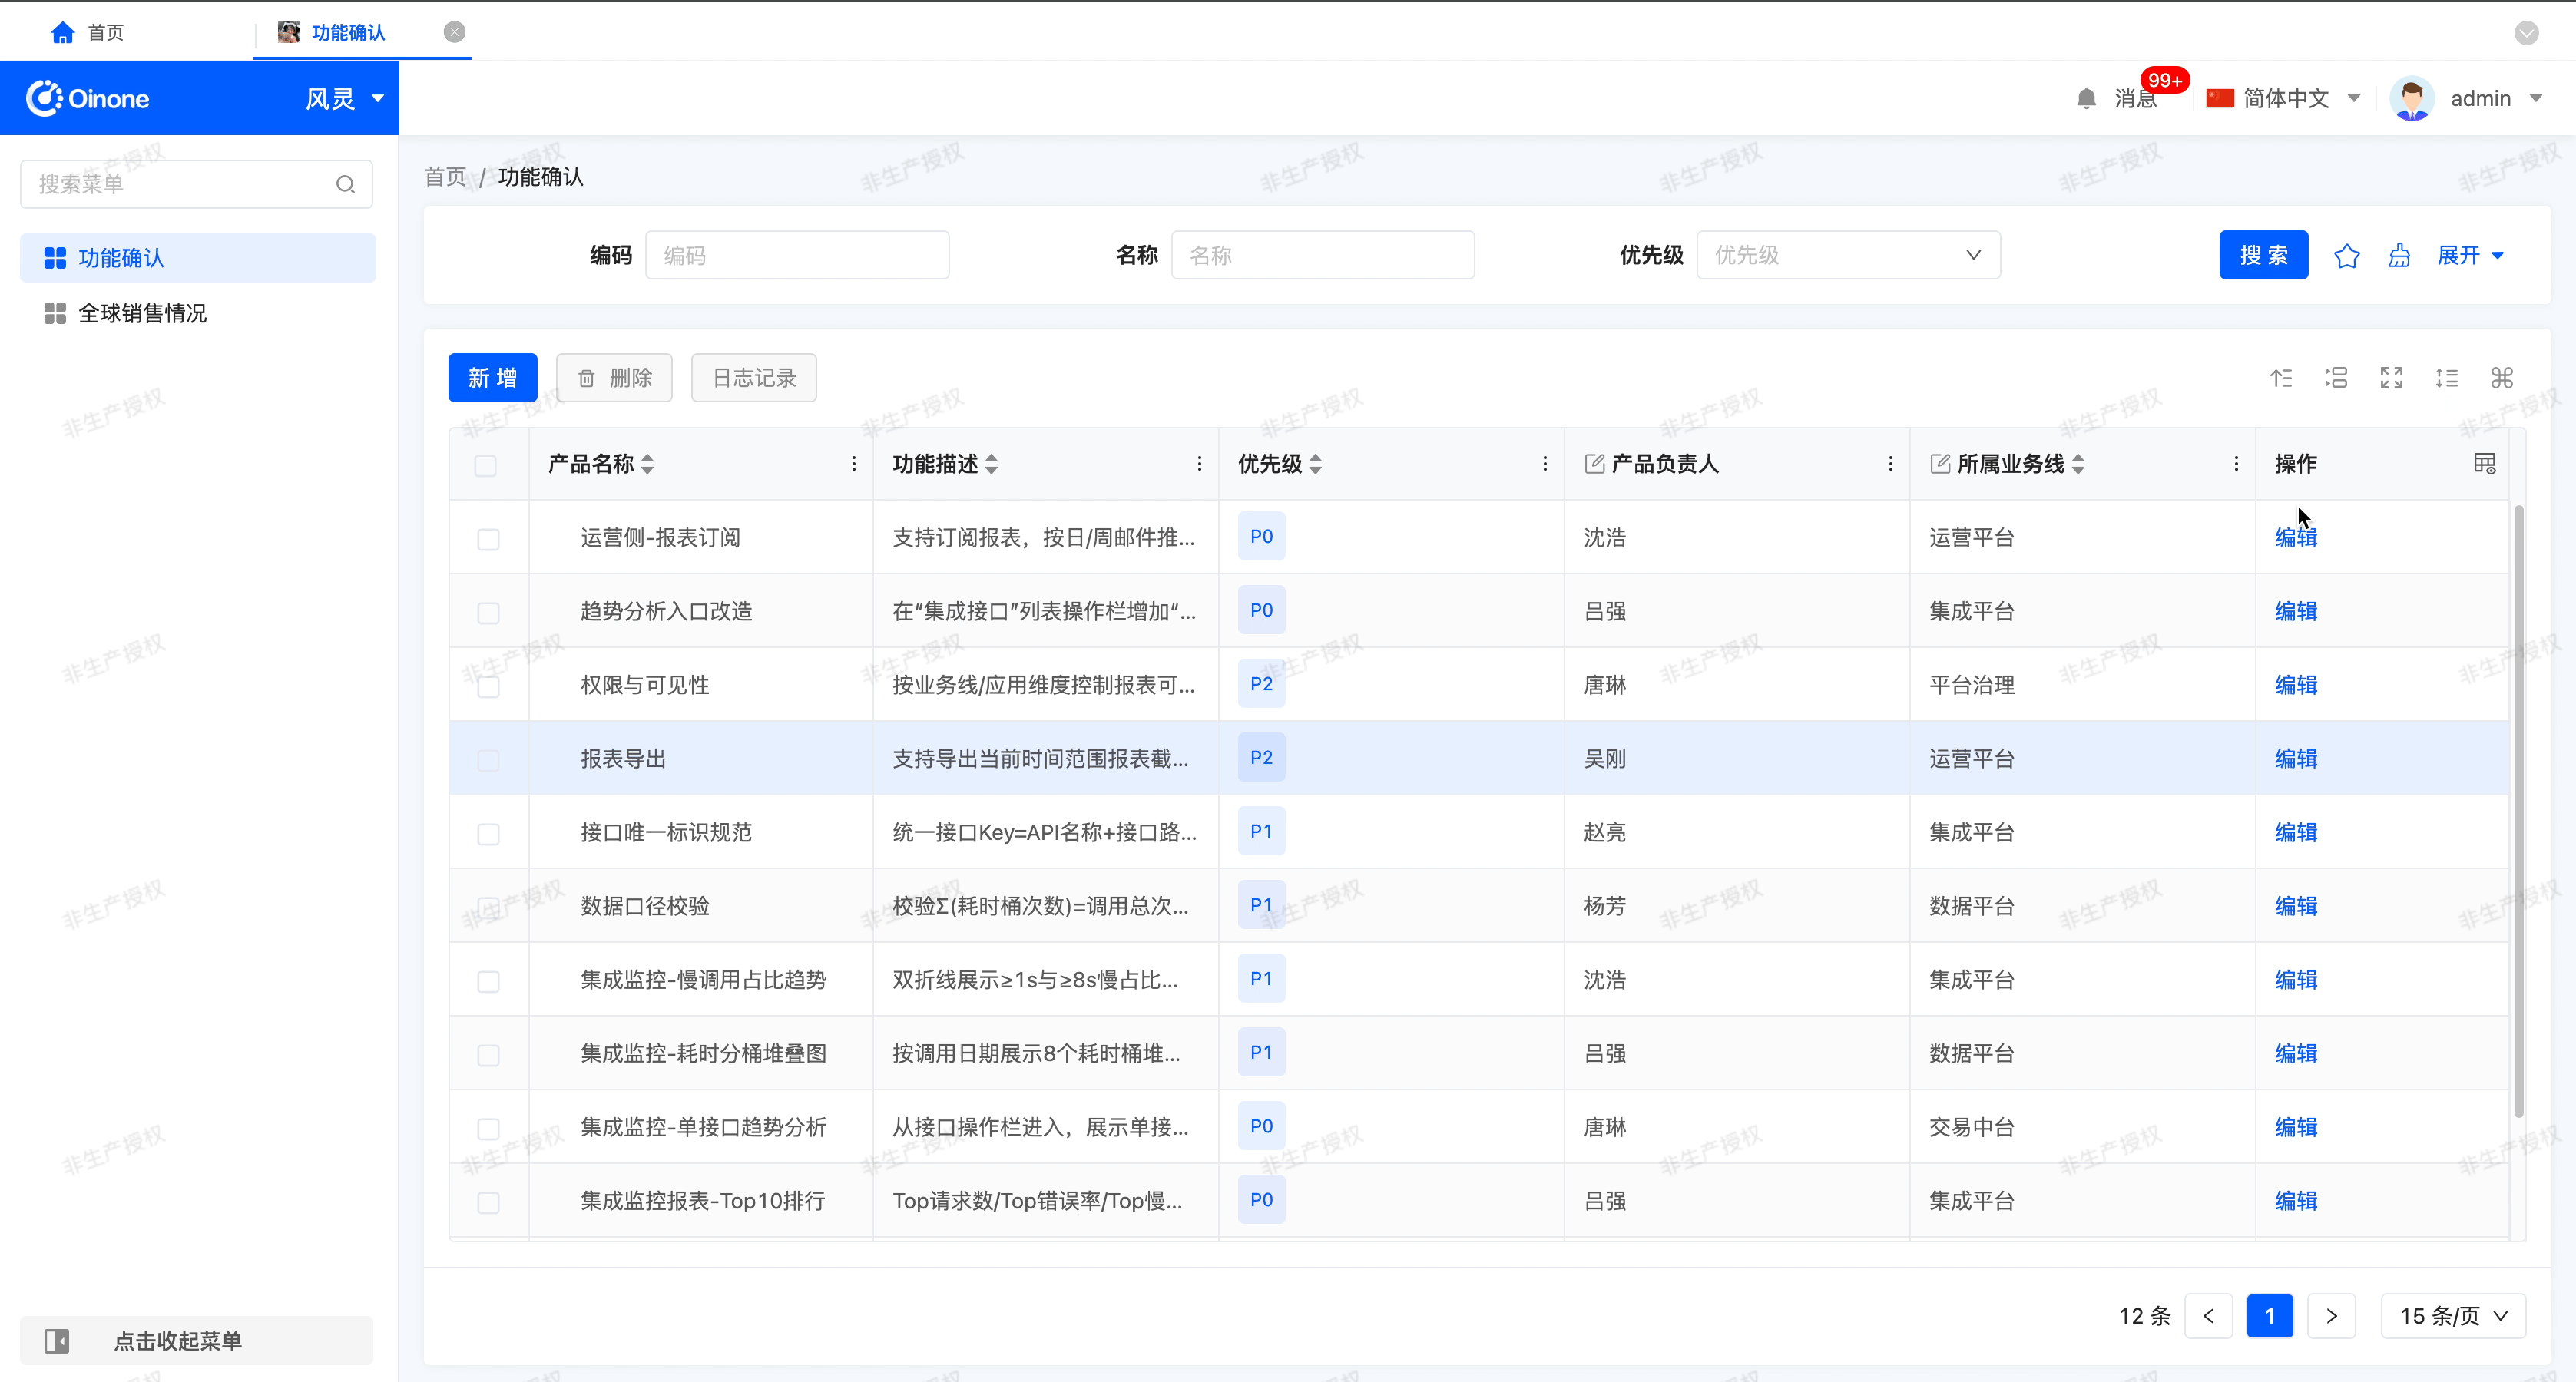Click the fullscreen table icon
Screen dimensions: 2576x1382
2391,378
